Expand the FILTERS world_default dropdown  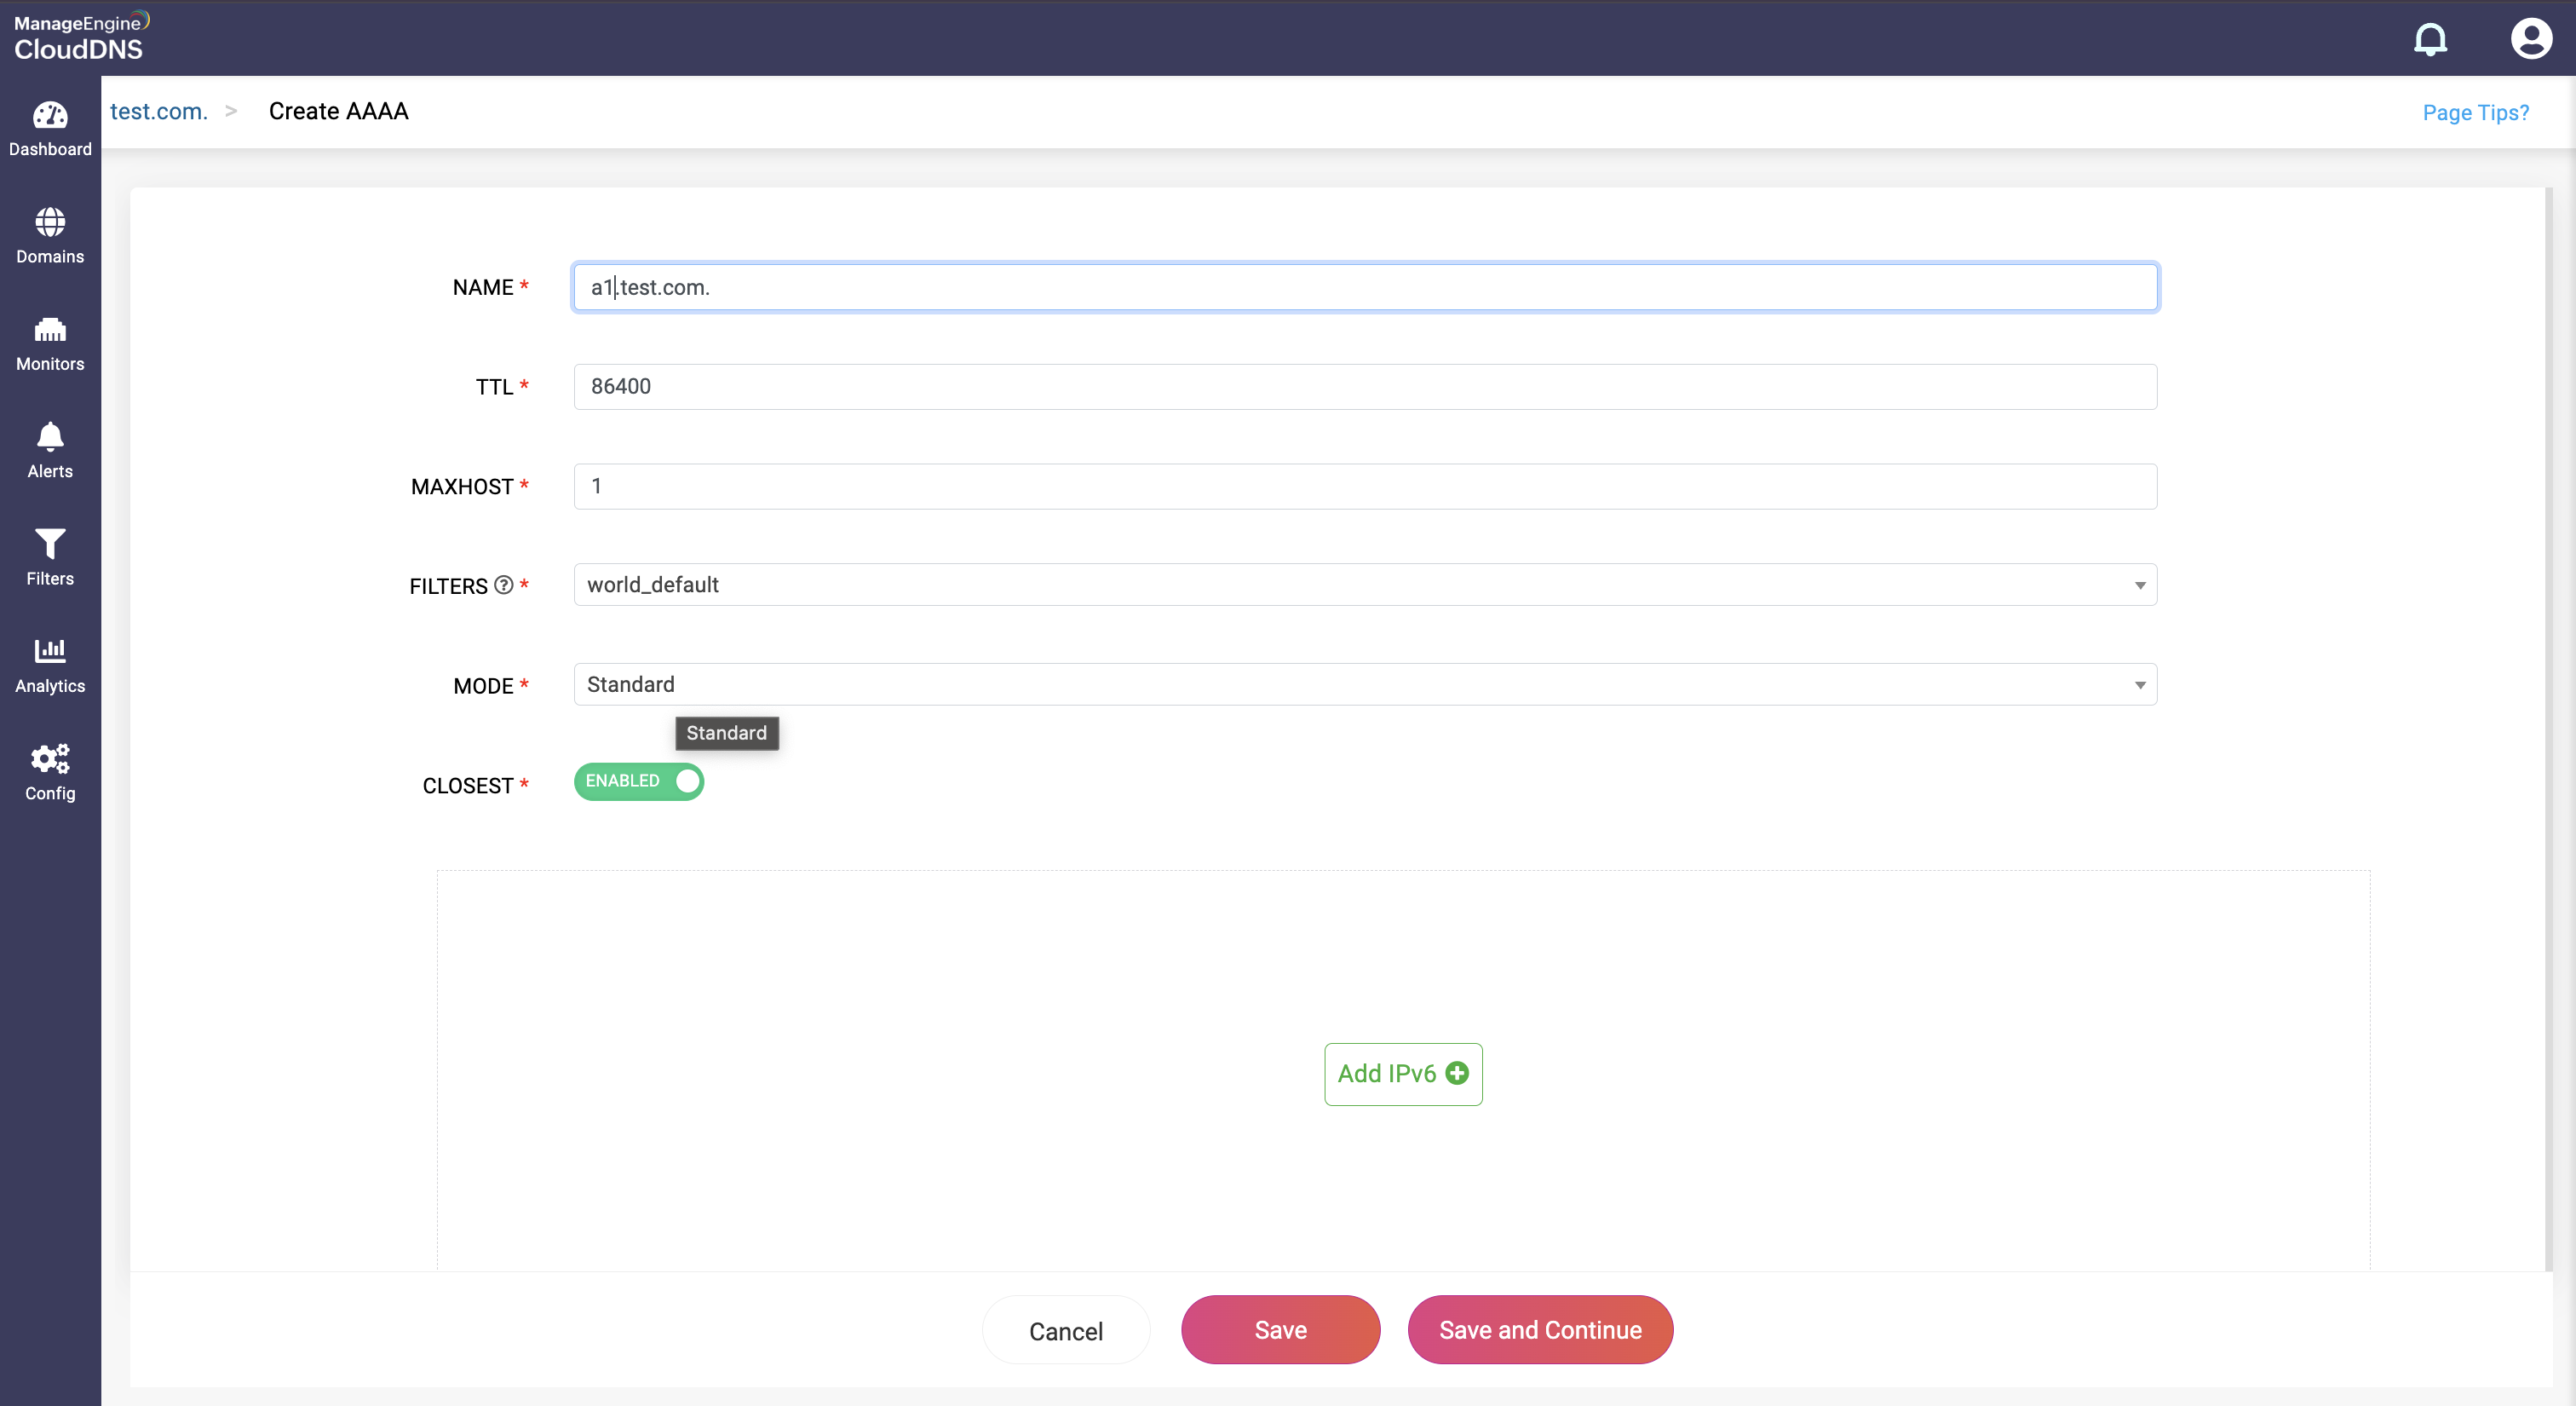pyautogui.click(x=1365, y=585)
